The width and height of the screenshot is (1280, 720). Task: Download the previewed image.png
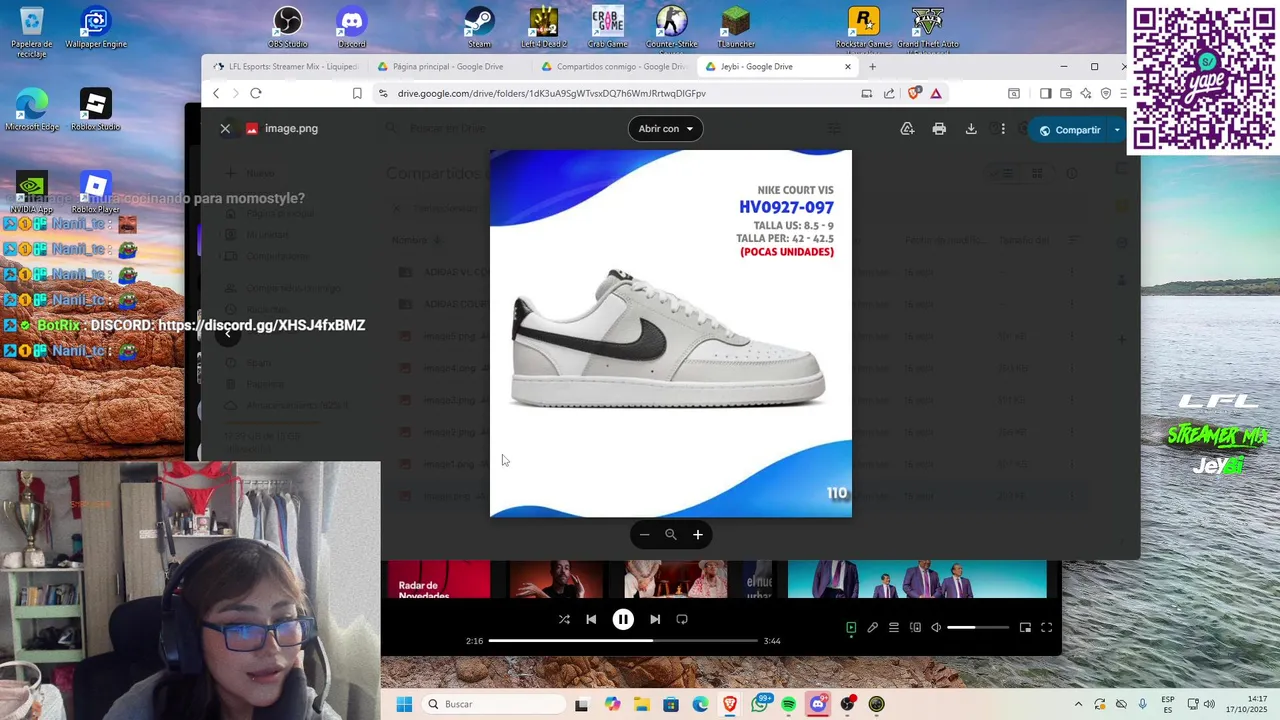pos(971,129)
